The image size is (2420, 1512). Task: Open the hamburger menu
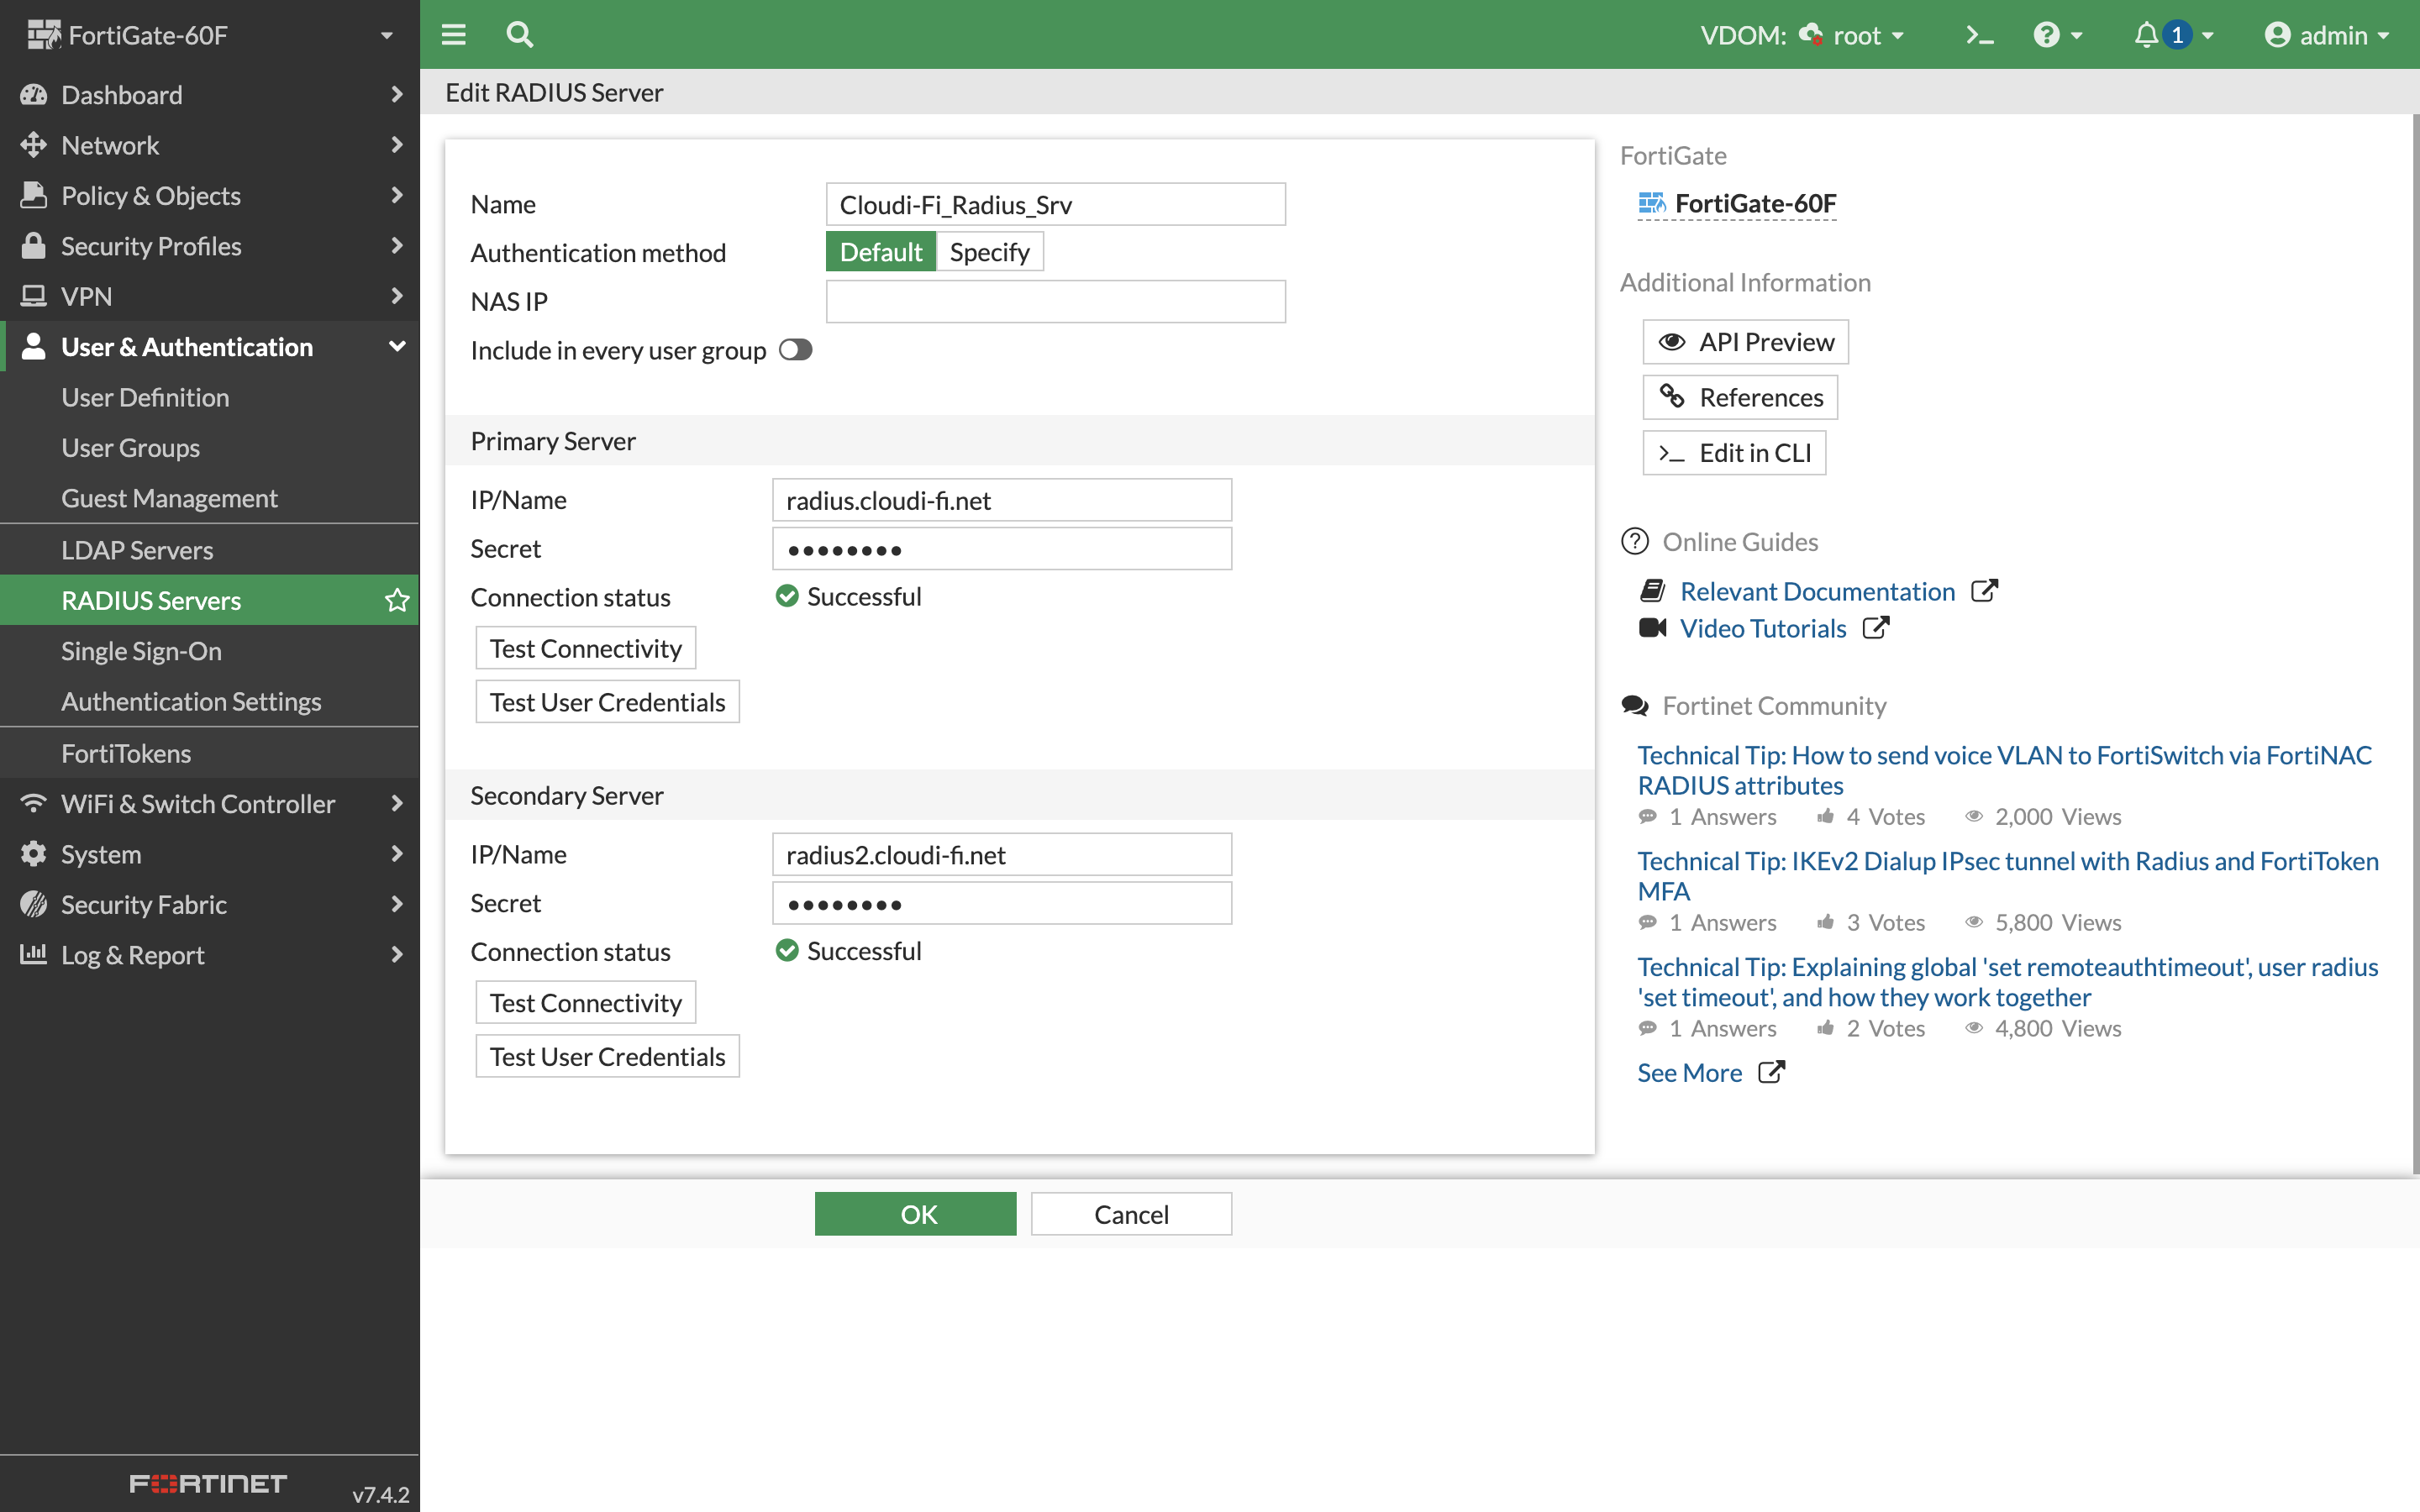click(x=453, y=34)
